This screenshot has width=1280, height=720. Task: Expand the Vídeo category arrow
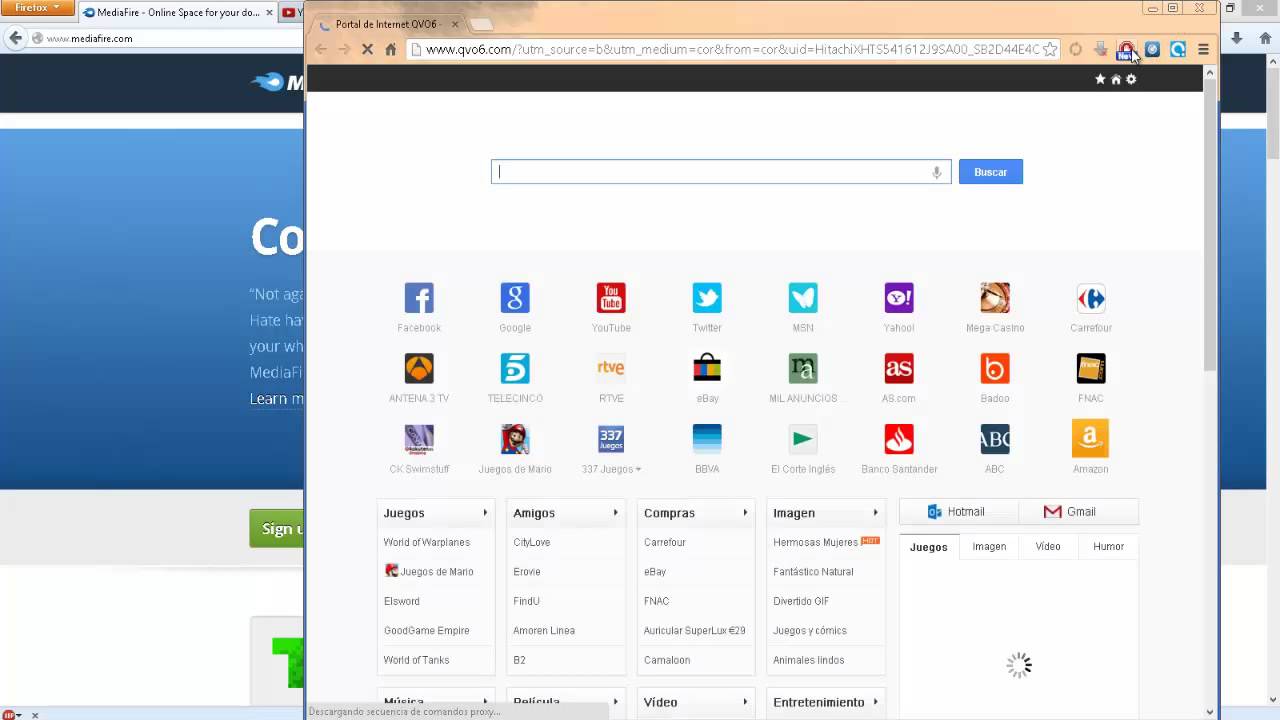[x=745, y=702]
